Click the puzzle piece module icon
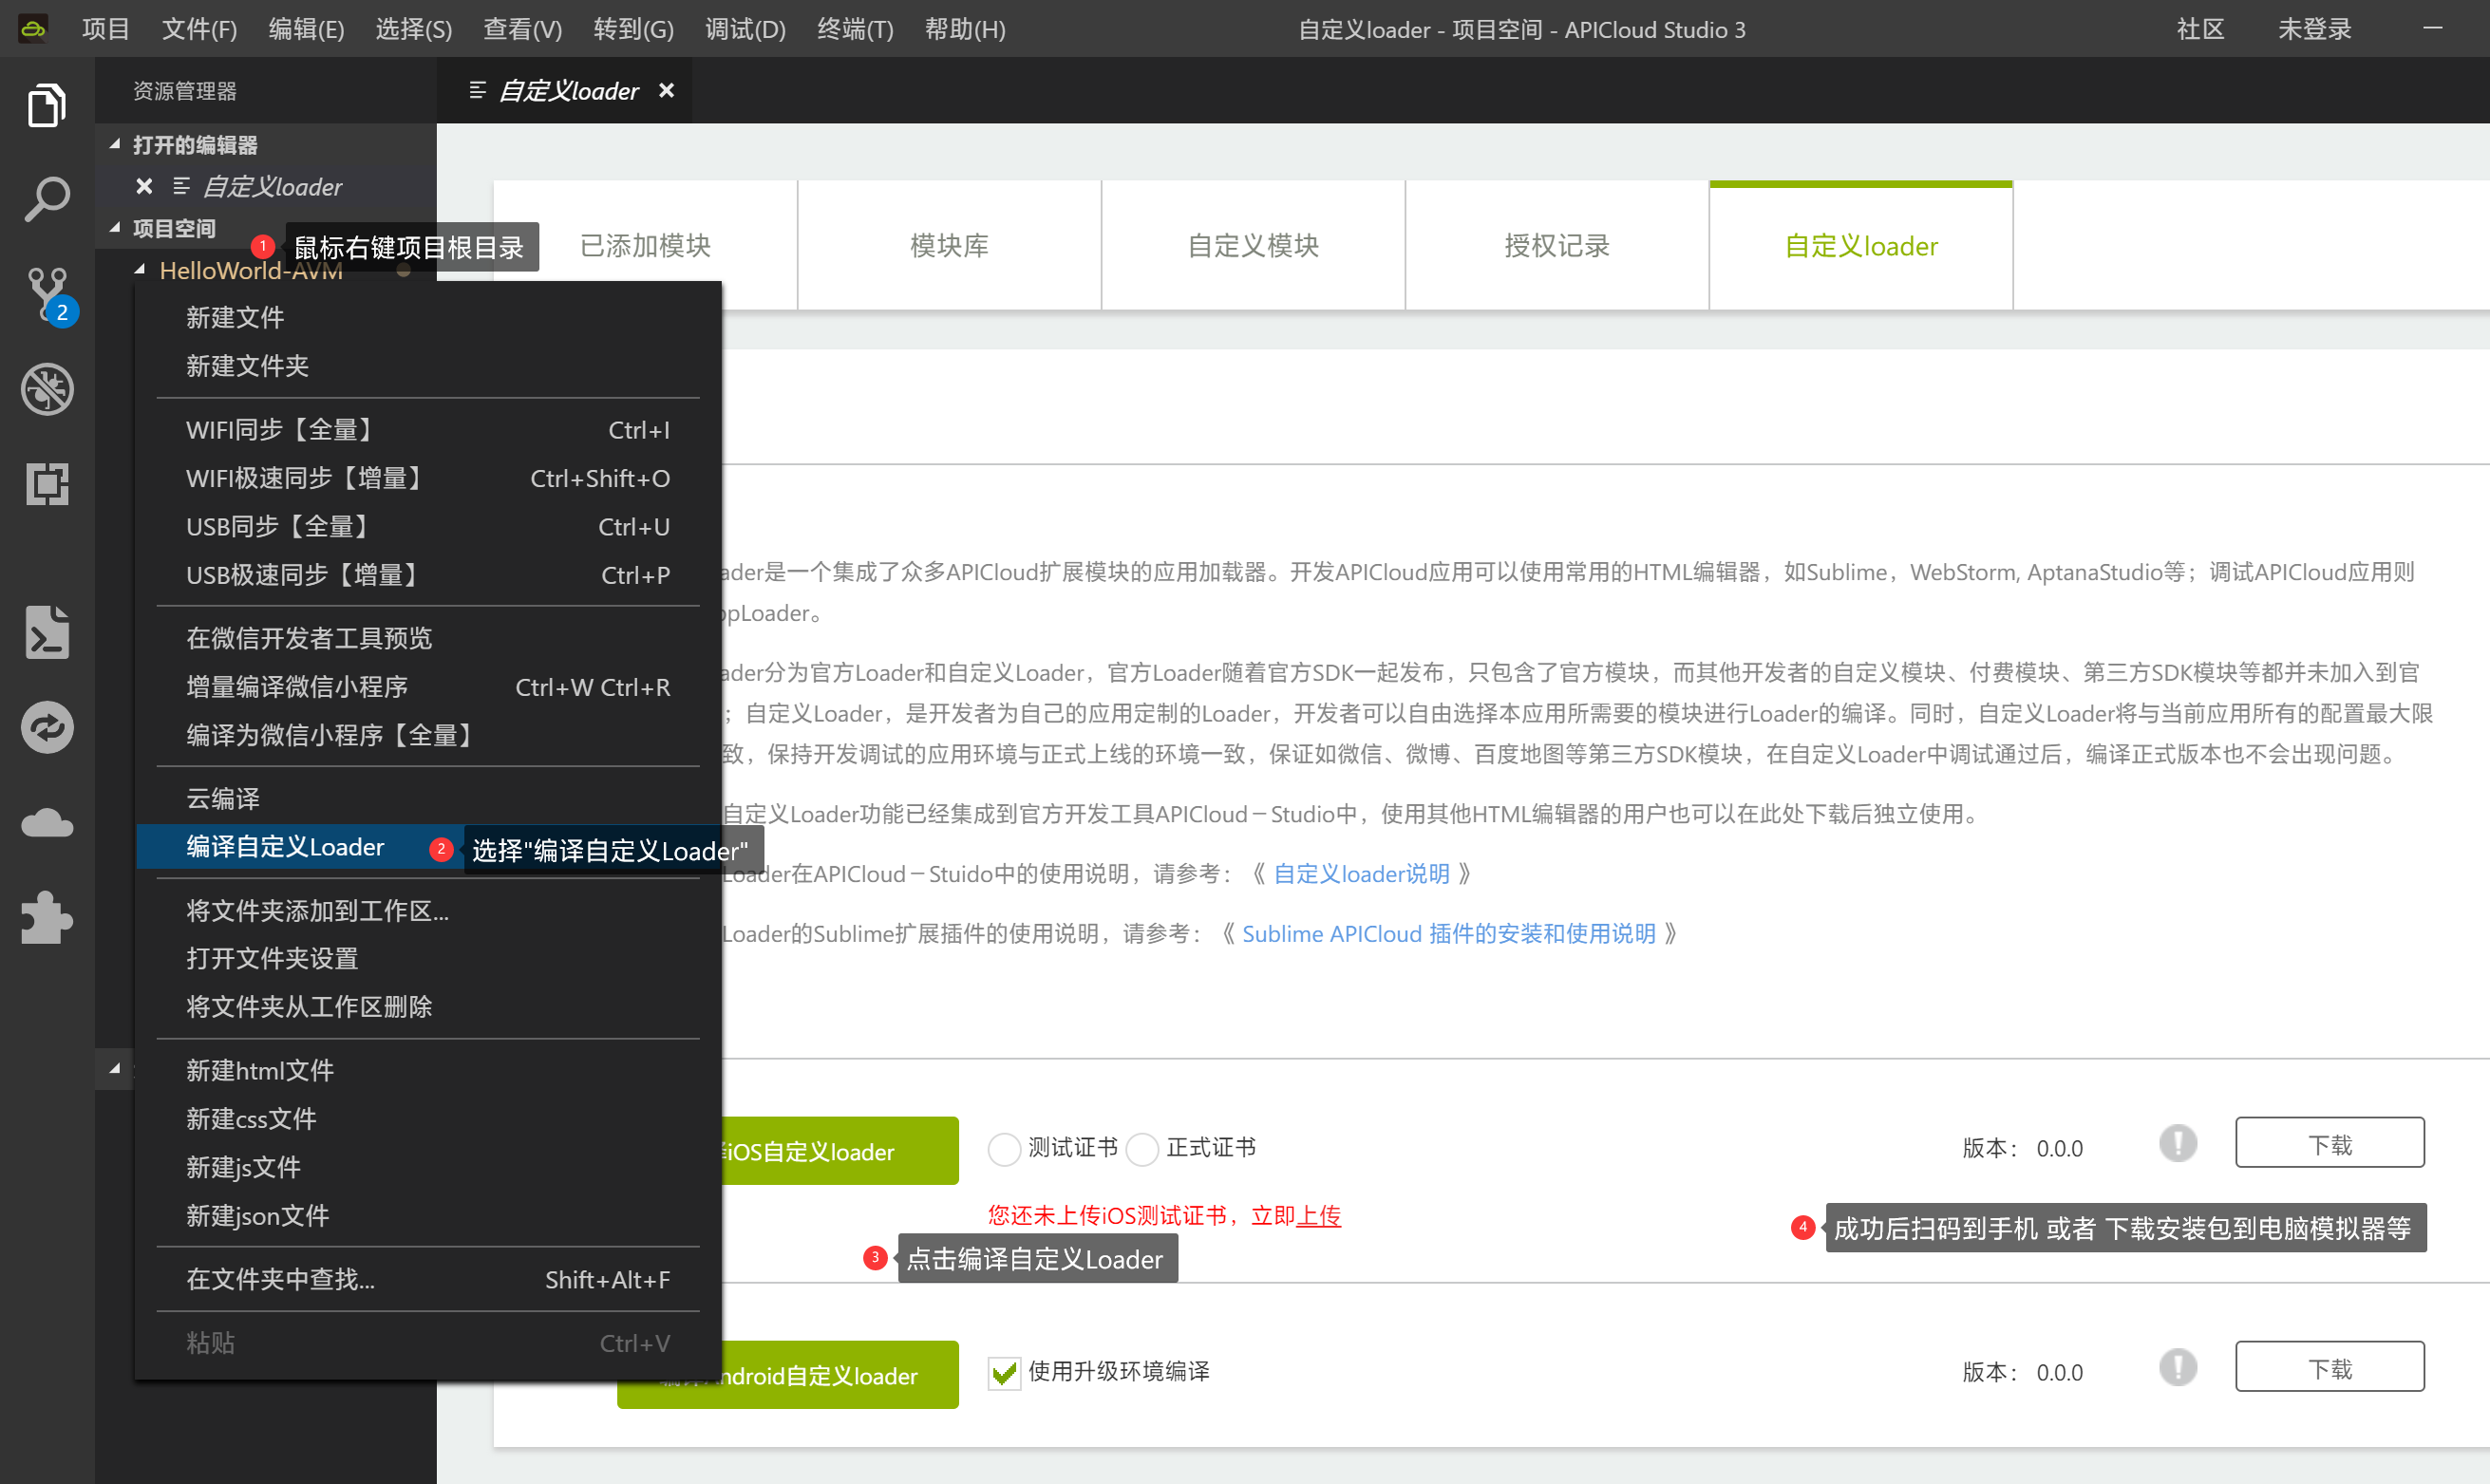Screen dimensions: 2490x1484 (x=46, y=917)
